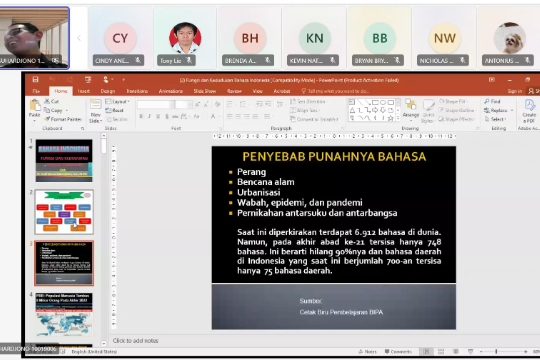Image resolution: width=540 pixels, height=360 pixels.
Task: Expand the Layout dropdown
Action: tap(117, 102)
